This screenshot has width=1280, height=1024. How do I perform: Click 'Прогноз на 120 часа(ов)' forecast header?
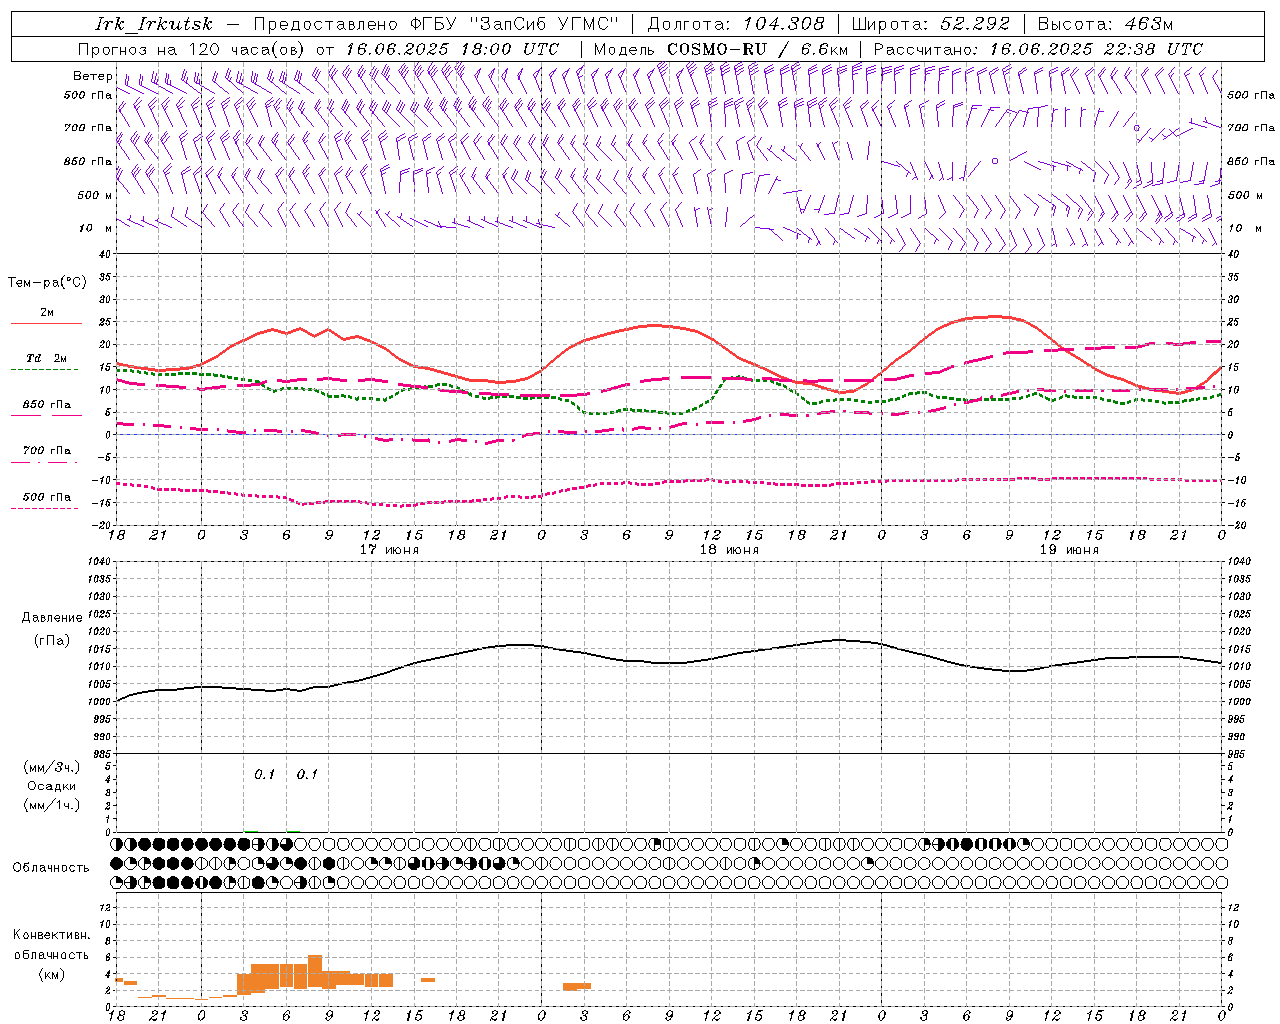tap(193, 49)
